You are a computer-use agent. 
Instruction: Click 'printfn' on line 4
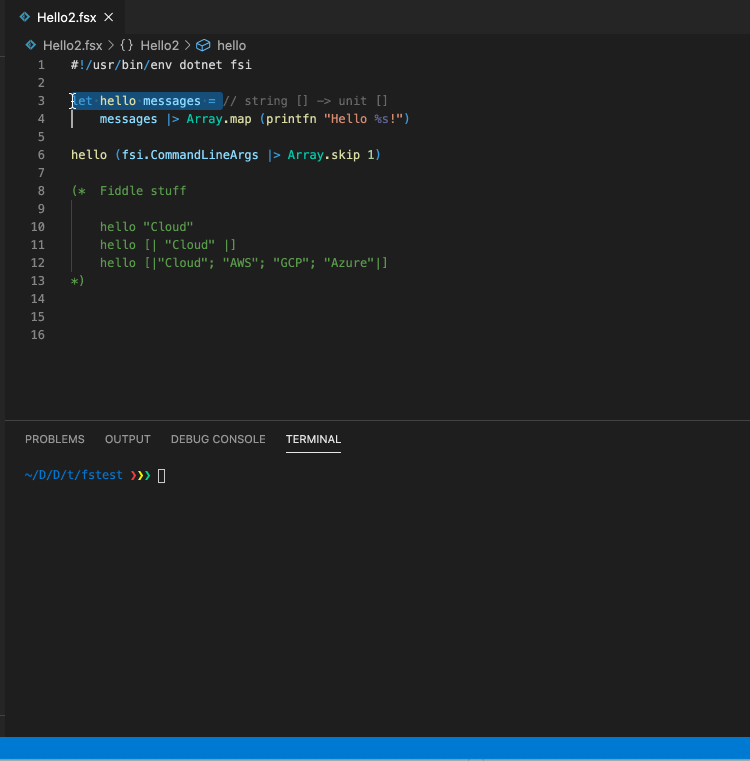(x=291, y=119)
